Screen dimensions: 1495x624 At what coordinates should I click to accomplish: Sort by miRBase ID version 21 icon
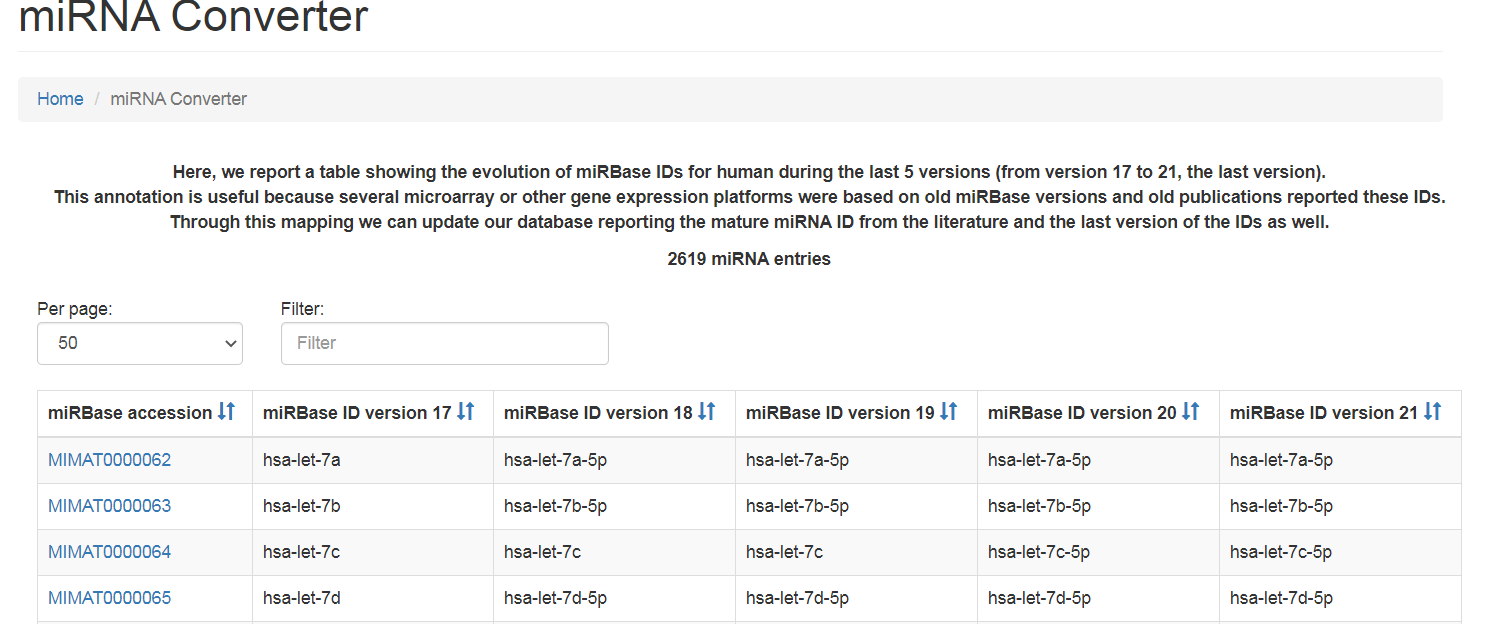point(1432,412)
